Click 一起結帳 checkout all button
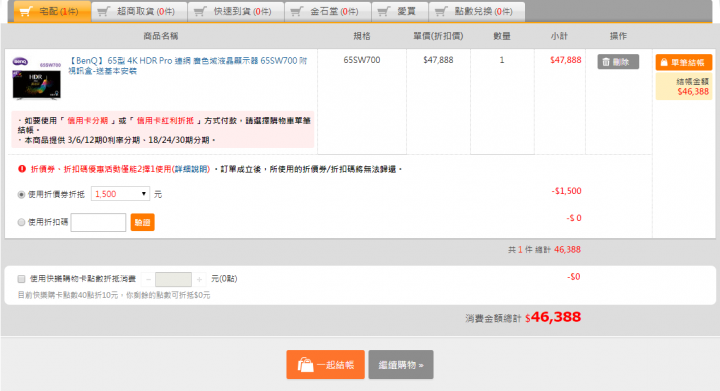Screen dimensions: 720x391 pyautogui.click(x=326, y=365)
